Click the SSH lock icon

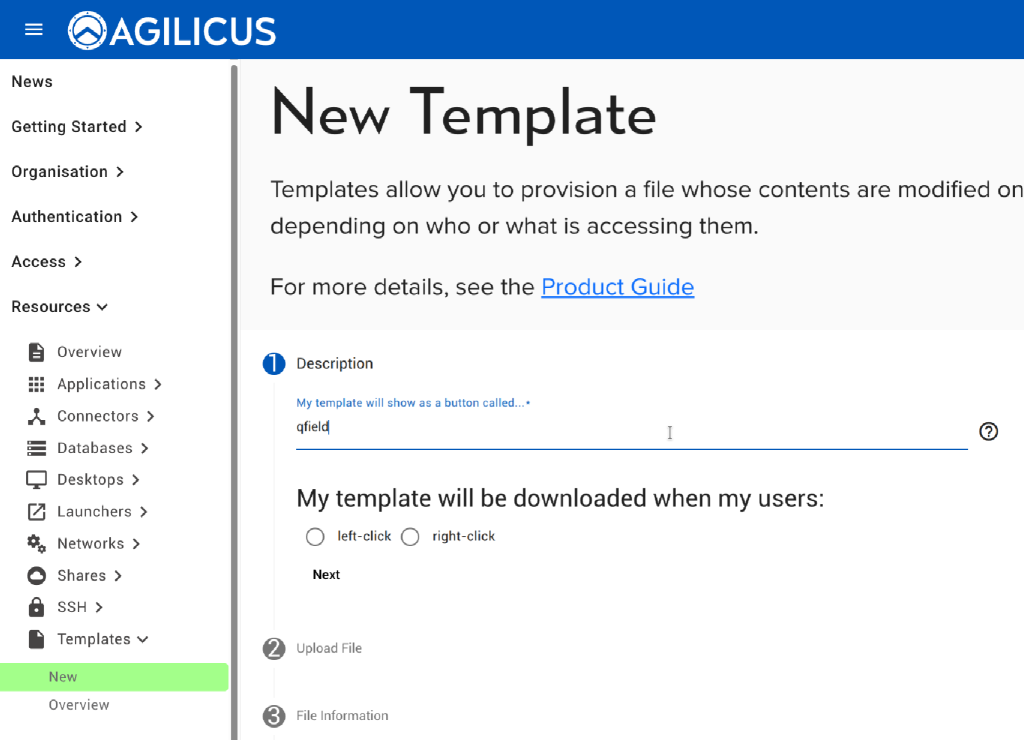click(x=37, y=607)
